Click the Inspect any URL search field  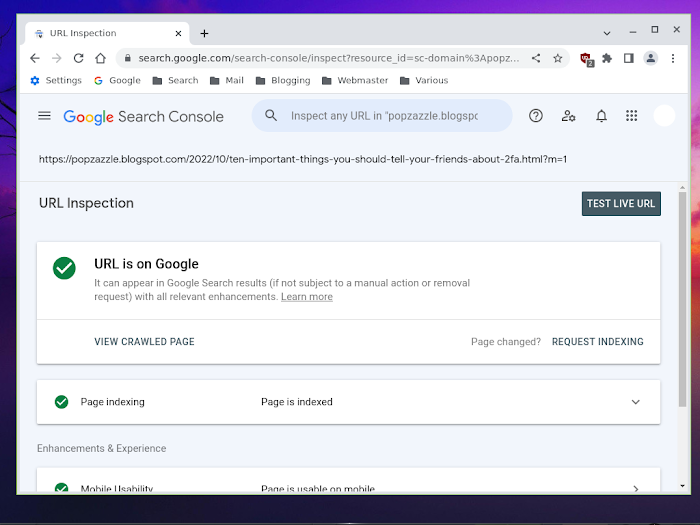pos(384,116)
